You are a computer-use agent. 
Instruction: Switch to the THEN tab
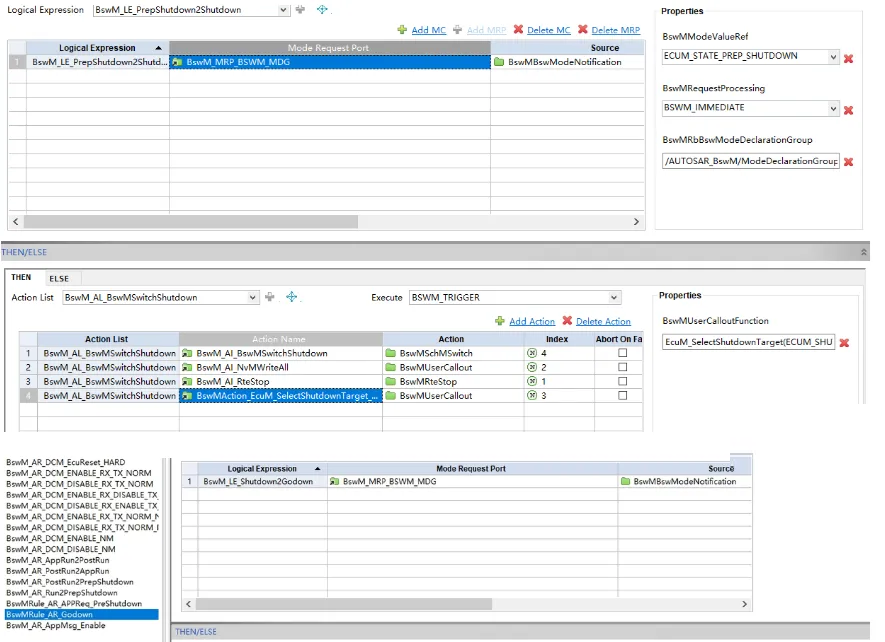click(x=21, y=277)
